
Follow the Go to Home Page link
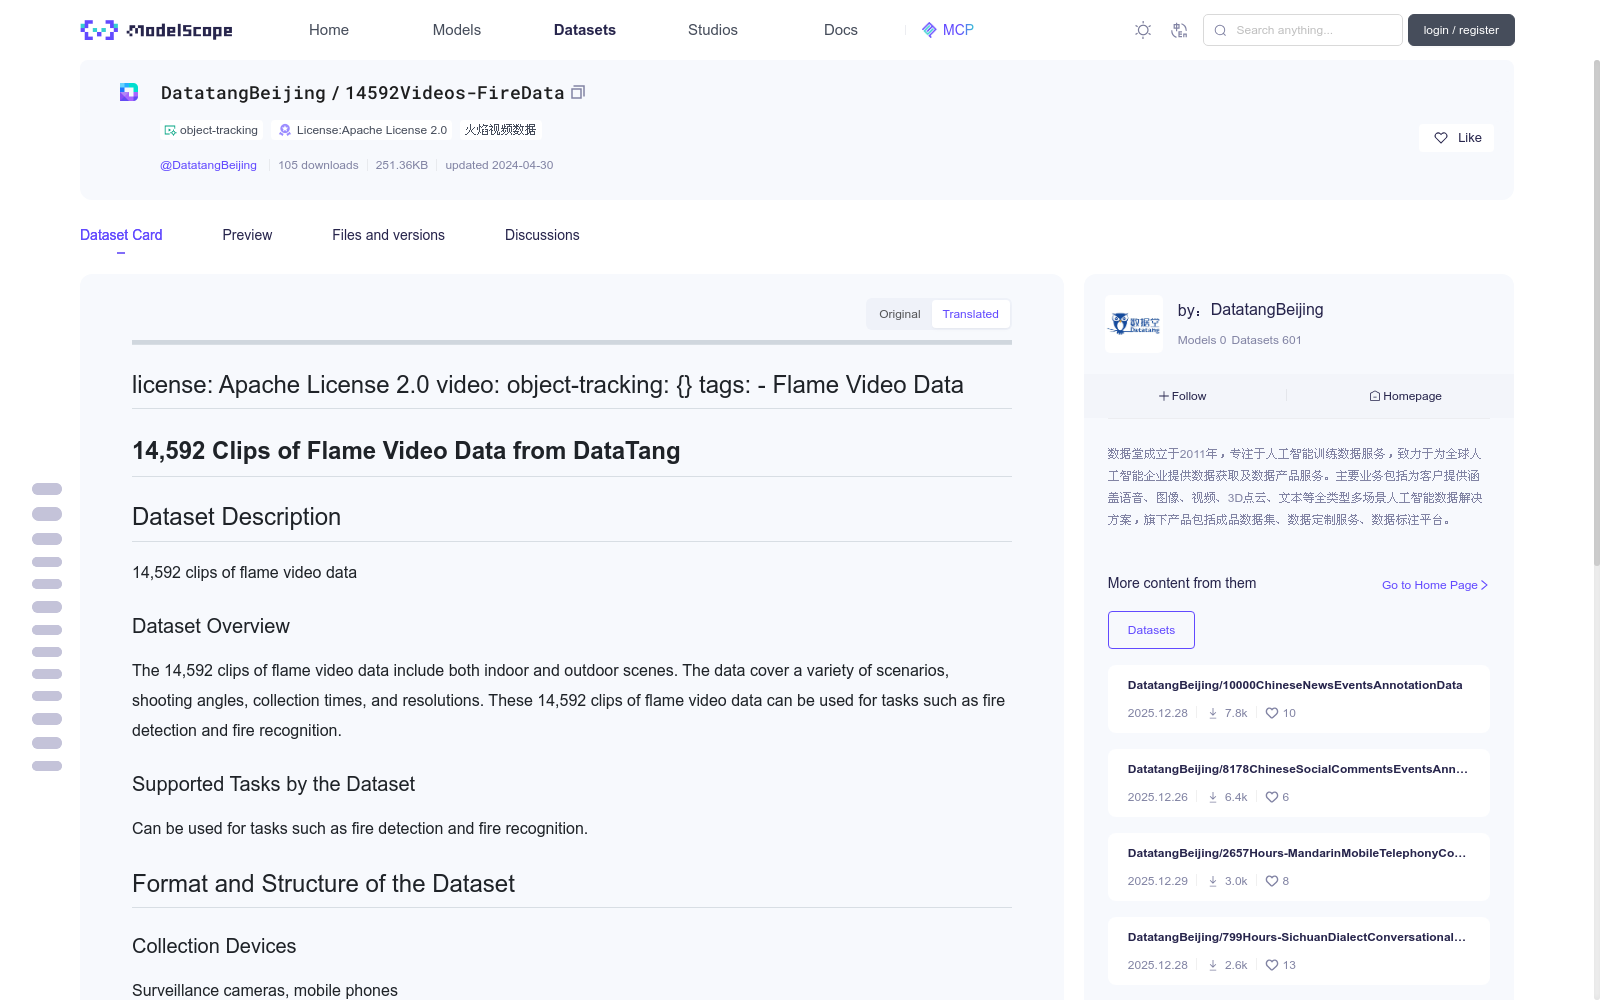pos(1435,585)
